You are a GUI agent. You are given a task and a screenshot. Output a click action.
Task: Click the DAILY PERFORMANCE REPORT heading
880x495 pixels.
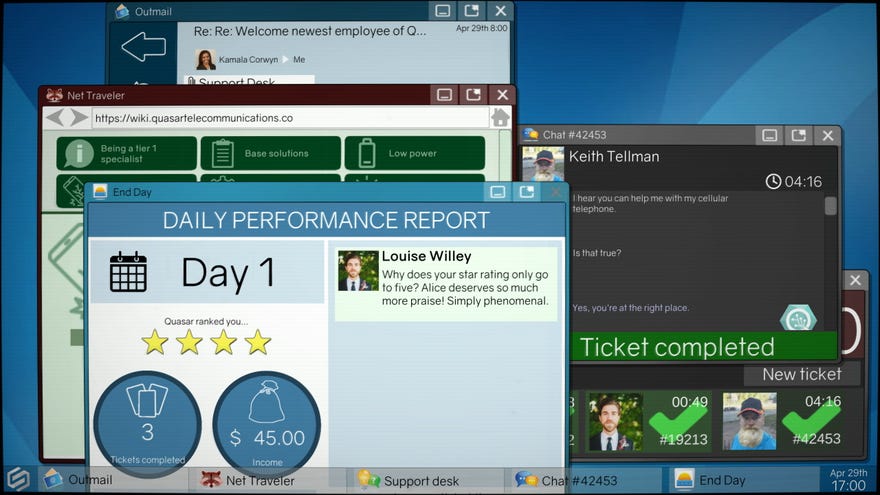327,220
